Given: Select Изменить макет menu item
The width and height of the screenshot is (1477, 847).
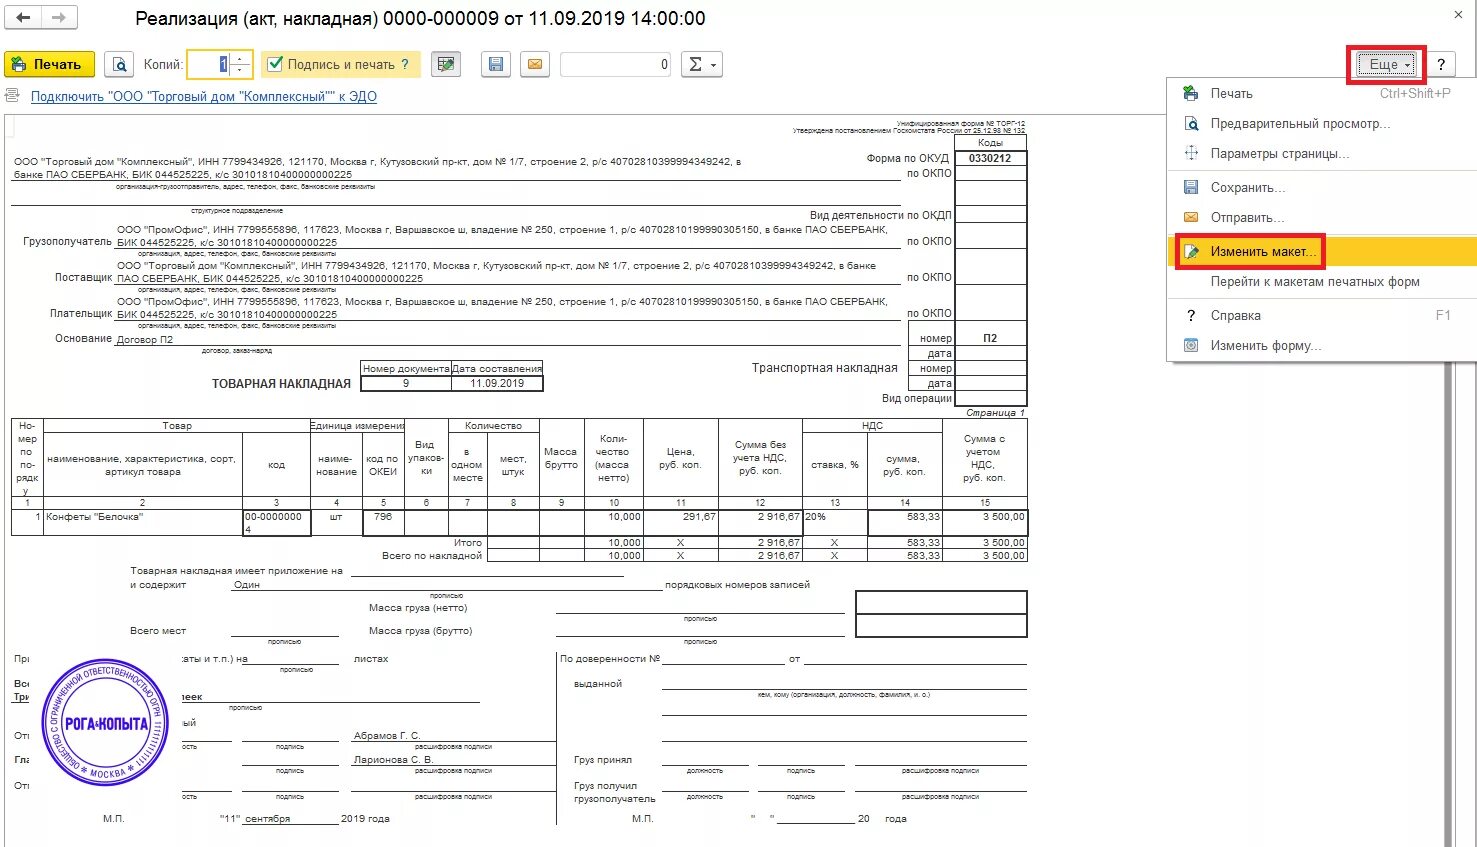Looking at the screenshot, I should pyautogui.click(x=1320, y=251).
